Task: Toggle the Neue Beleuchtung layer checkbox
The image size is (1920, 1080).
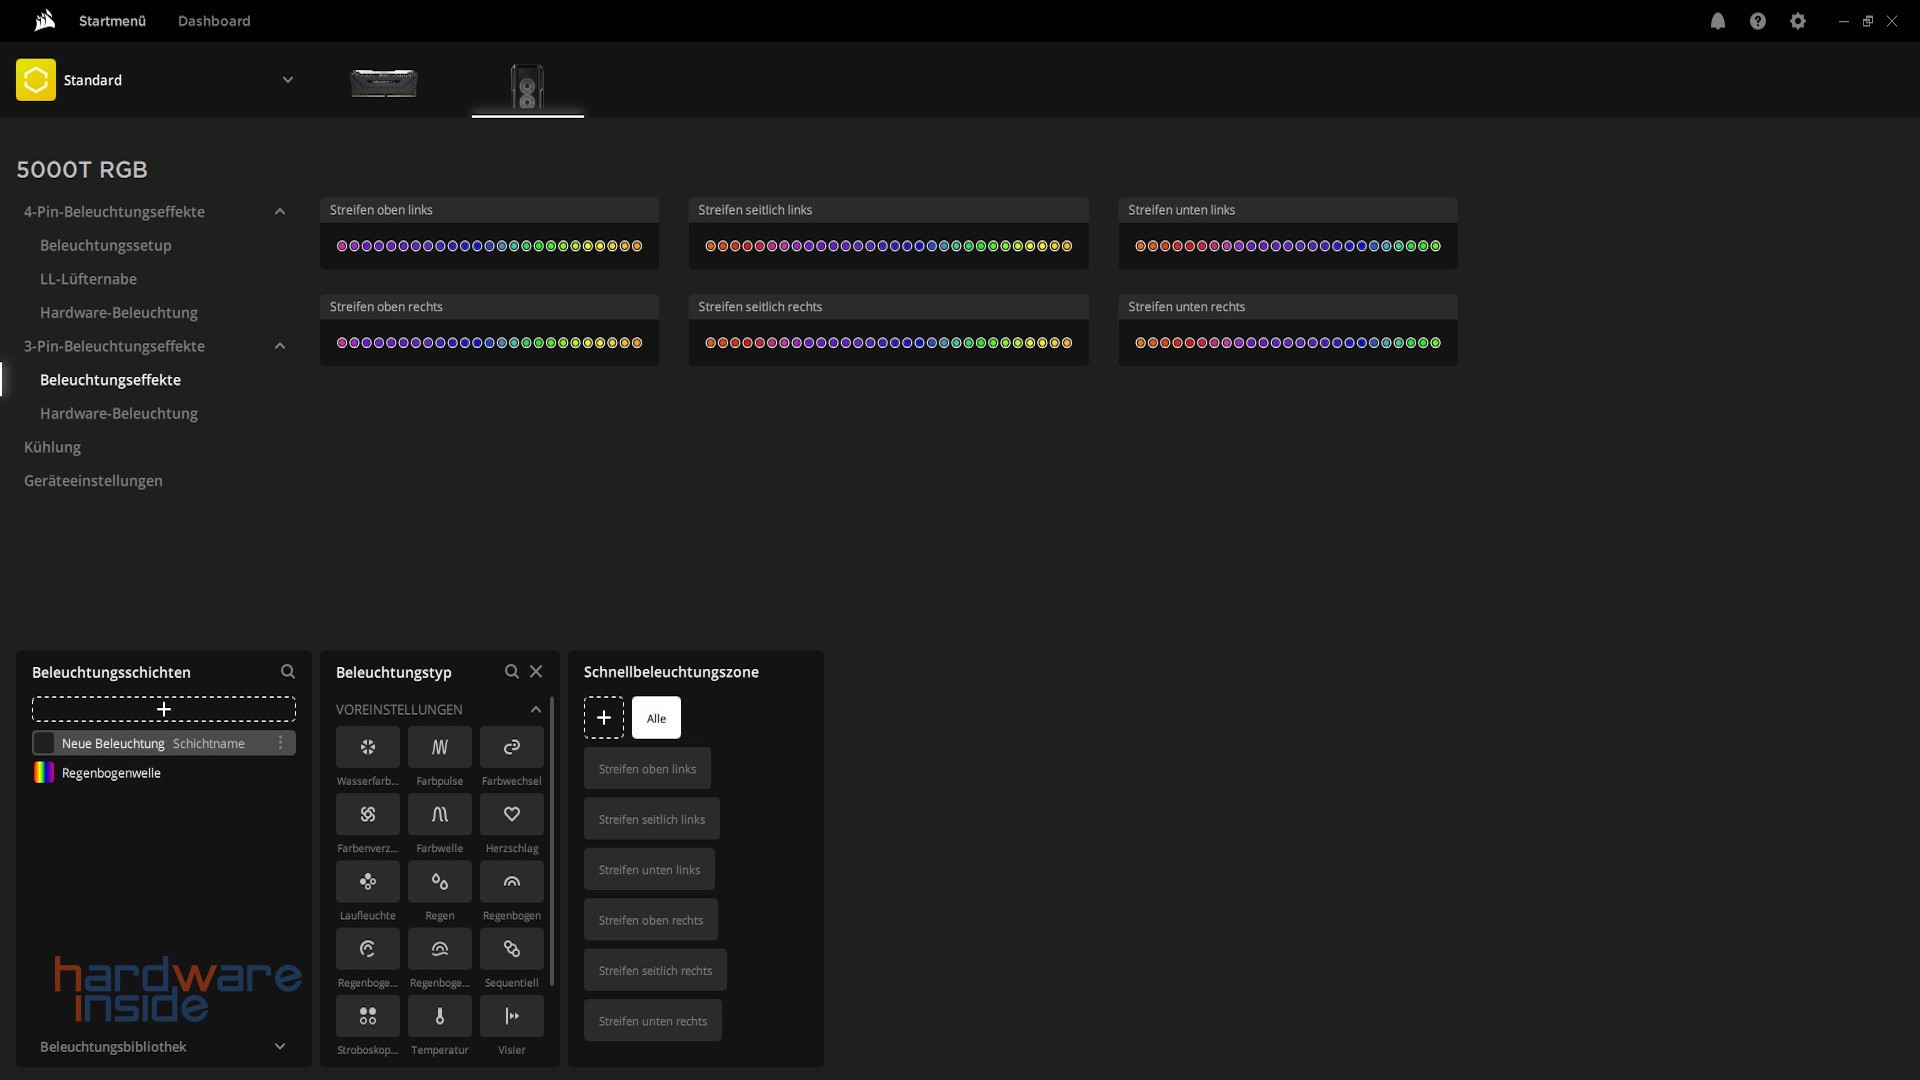Action: coord(44,743)
